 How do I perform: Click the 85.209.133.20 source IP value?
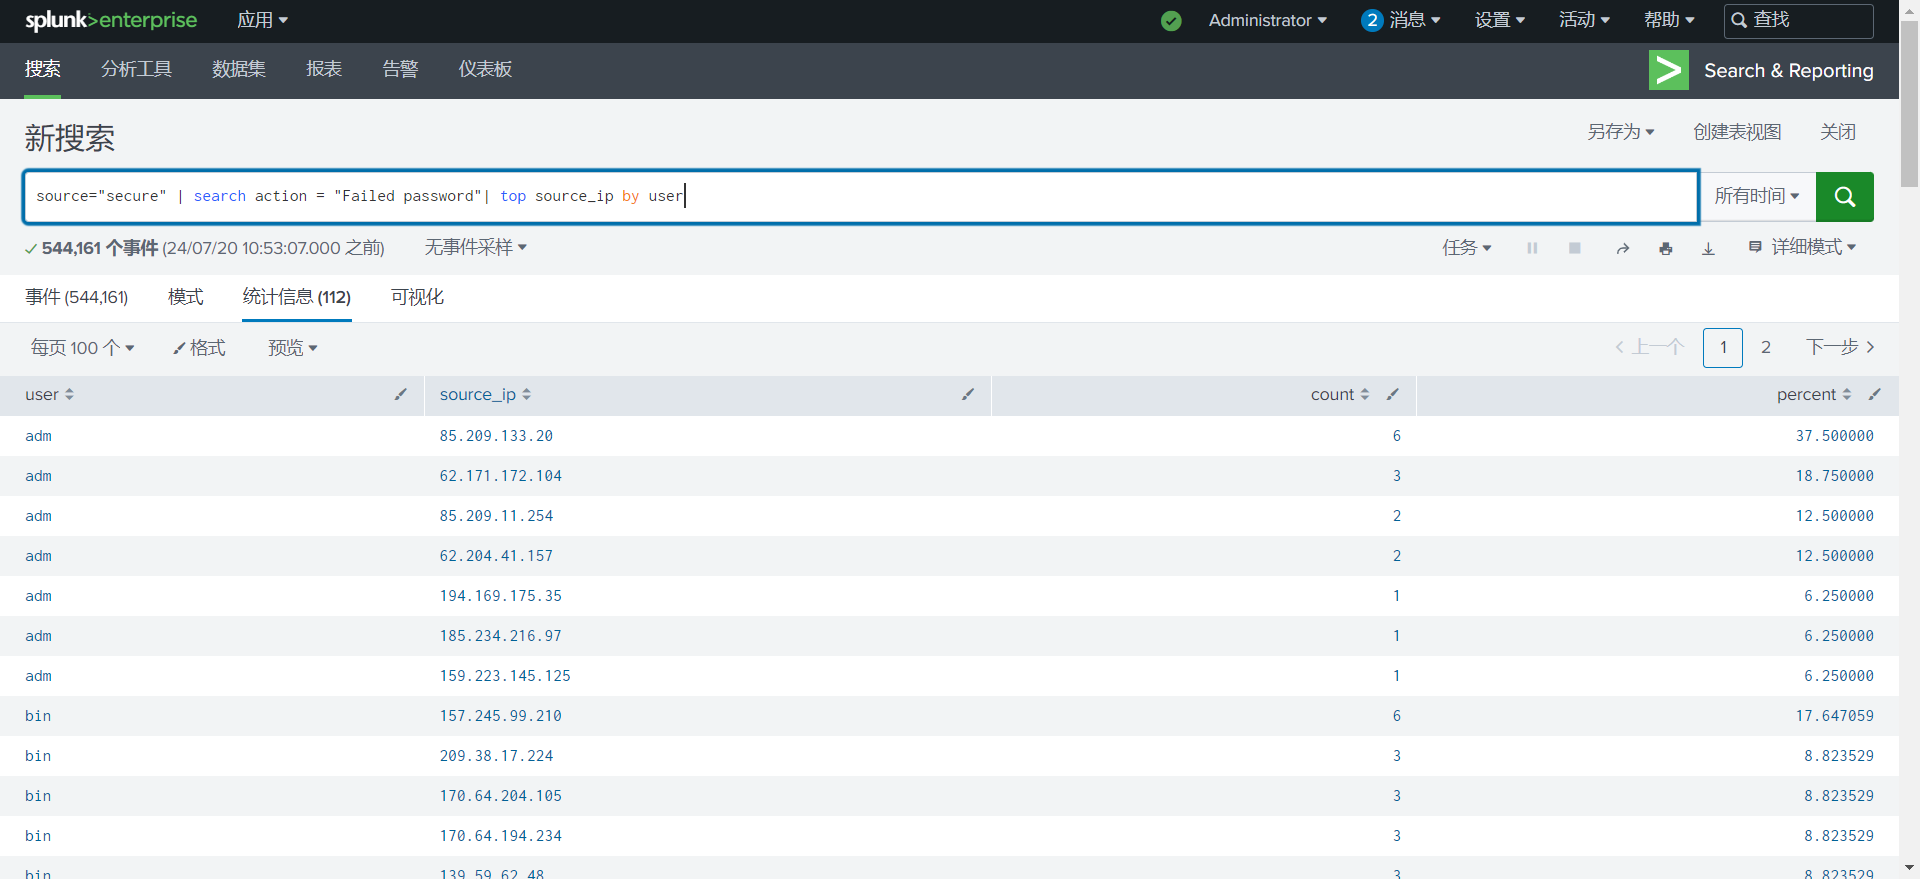click(496, 436)
